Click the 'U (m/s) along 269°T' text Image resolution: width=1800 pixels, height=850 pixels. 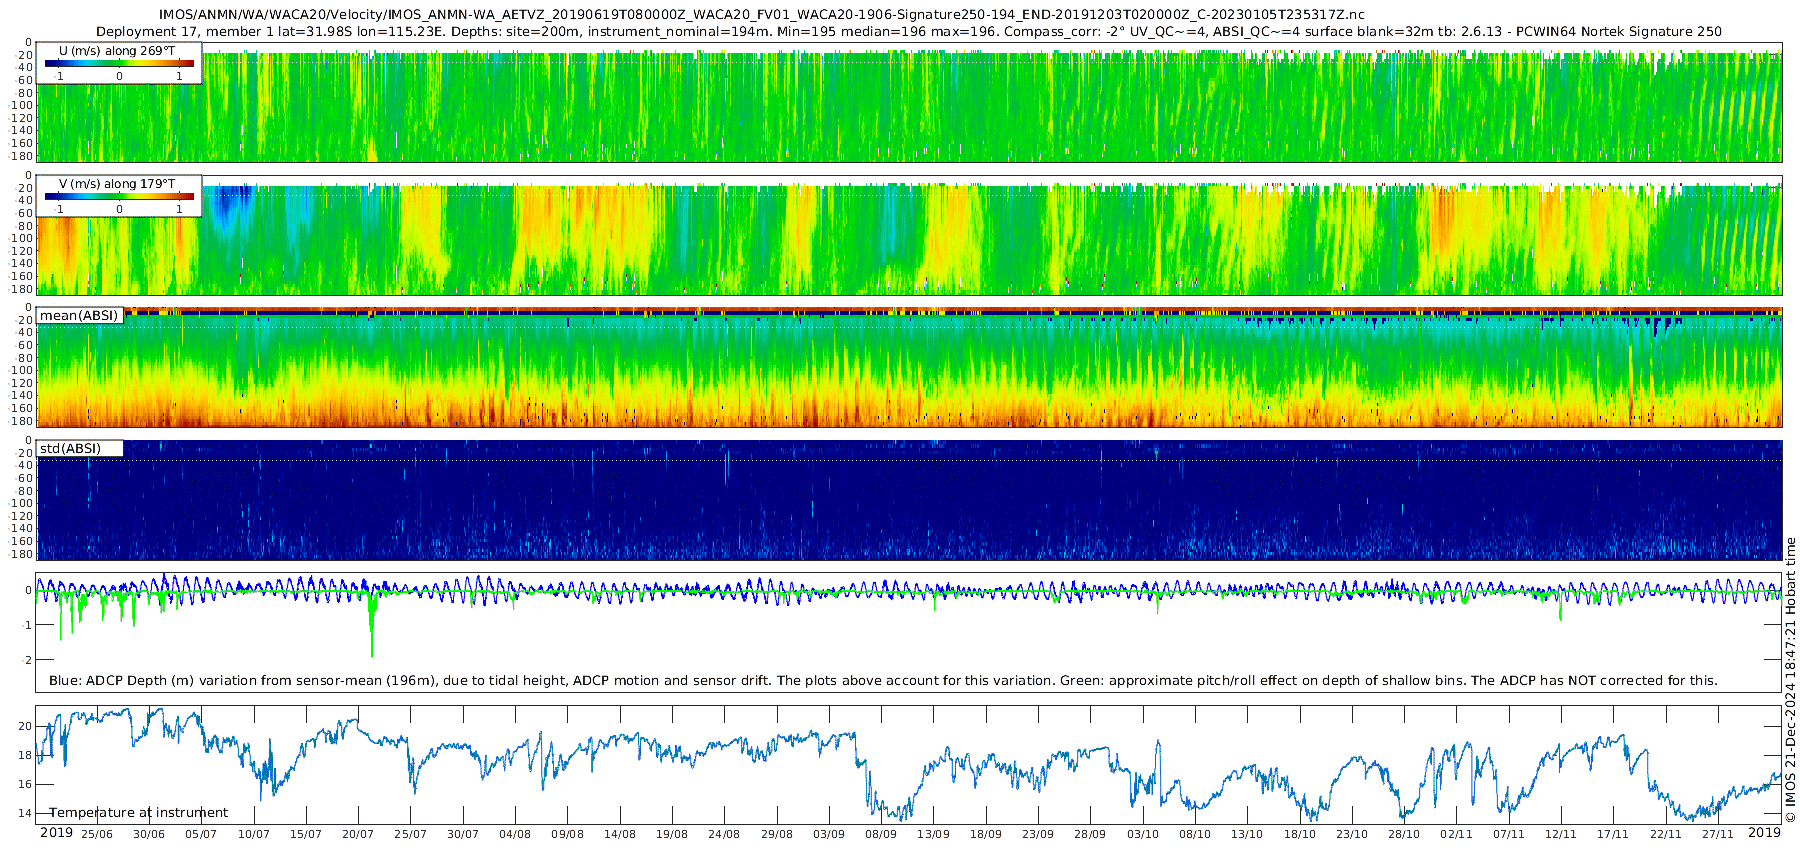[117, 50]
